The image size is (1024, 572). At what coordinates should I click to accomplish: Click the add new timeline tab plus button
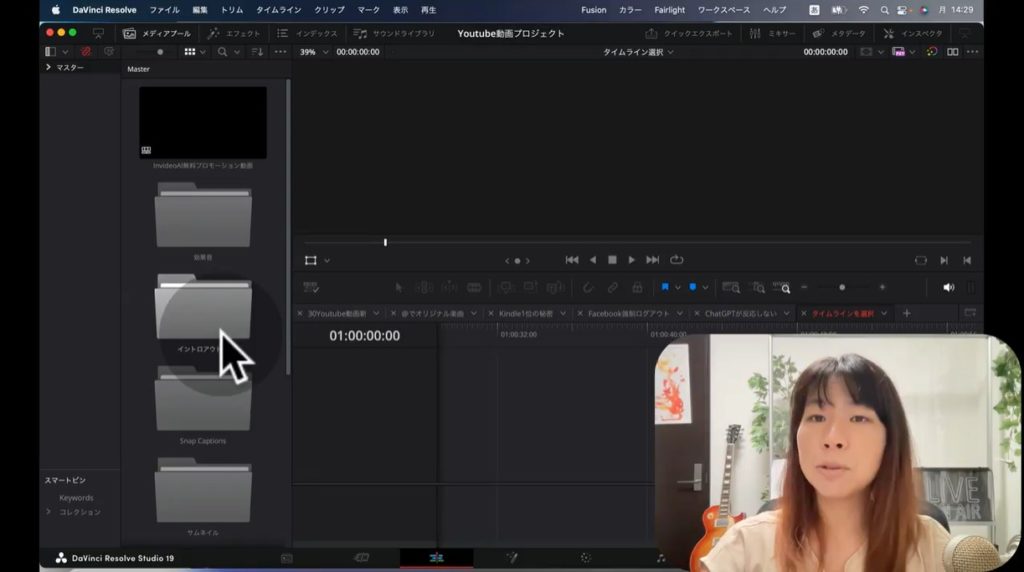pos(907,313)
